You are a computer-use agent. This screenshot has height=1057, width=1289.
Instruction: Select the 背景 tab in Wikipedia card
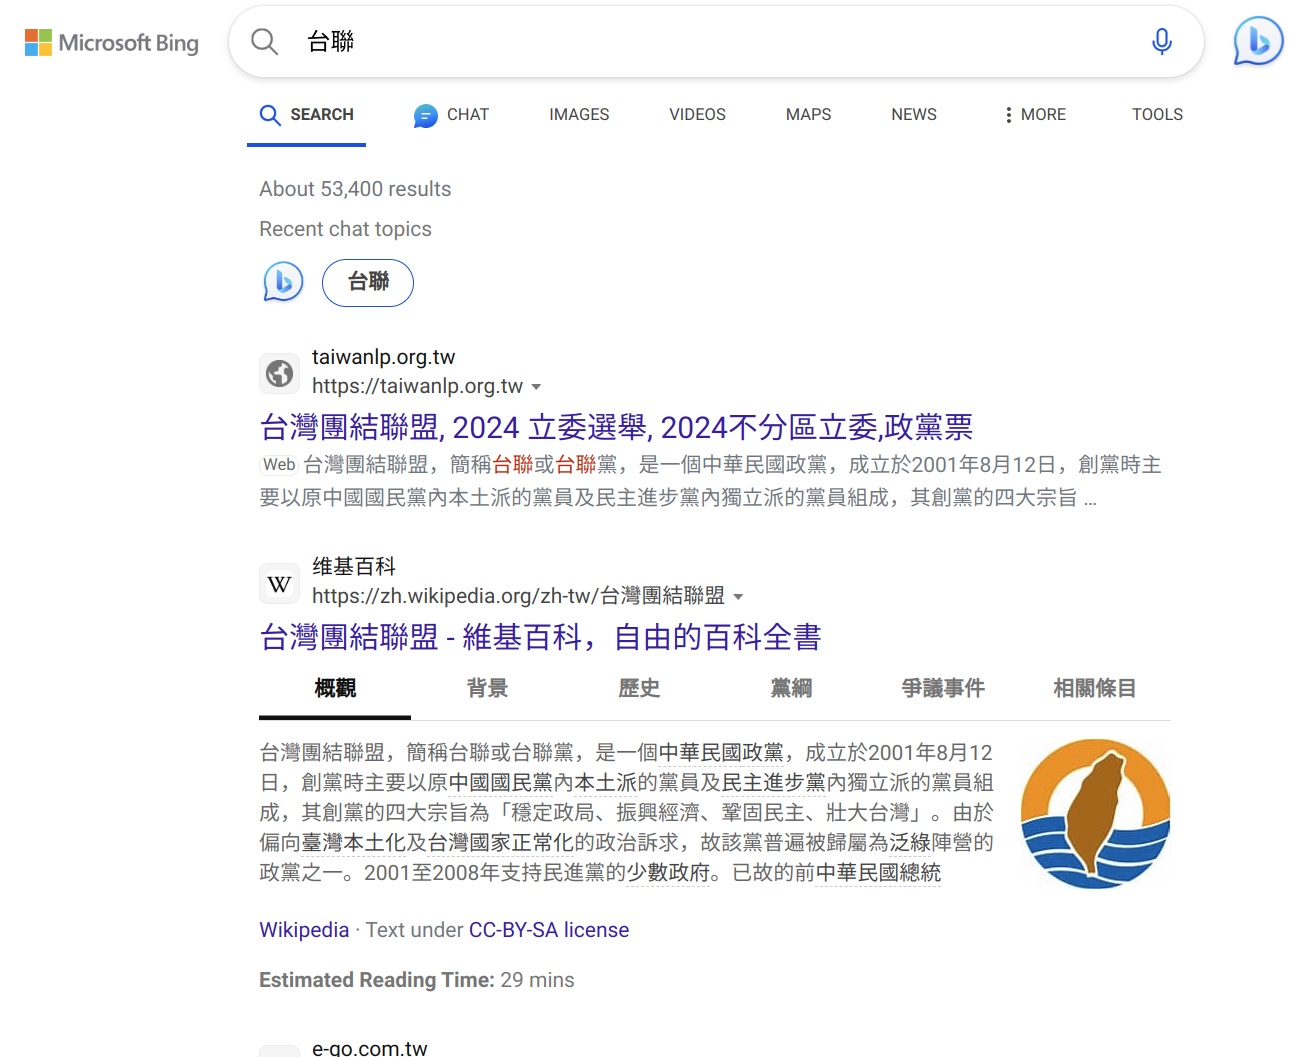click(x=487, y=688)
